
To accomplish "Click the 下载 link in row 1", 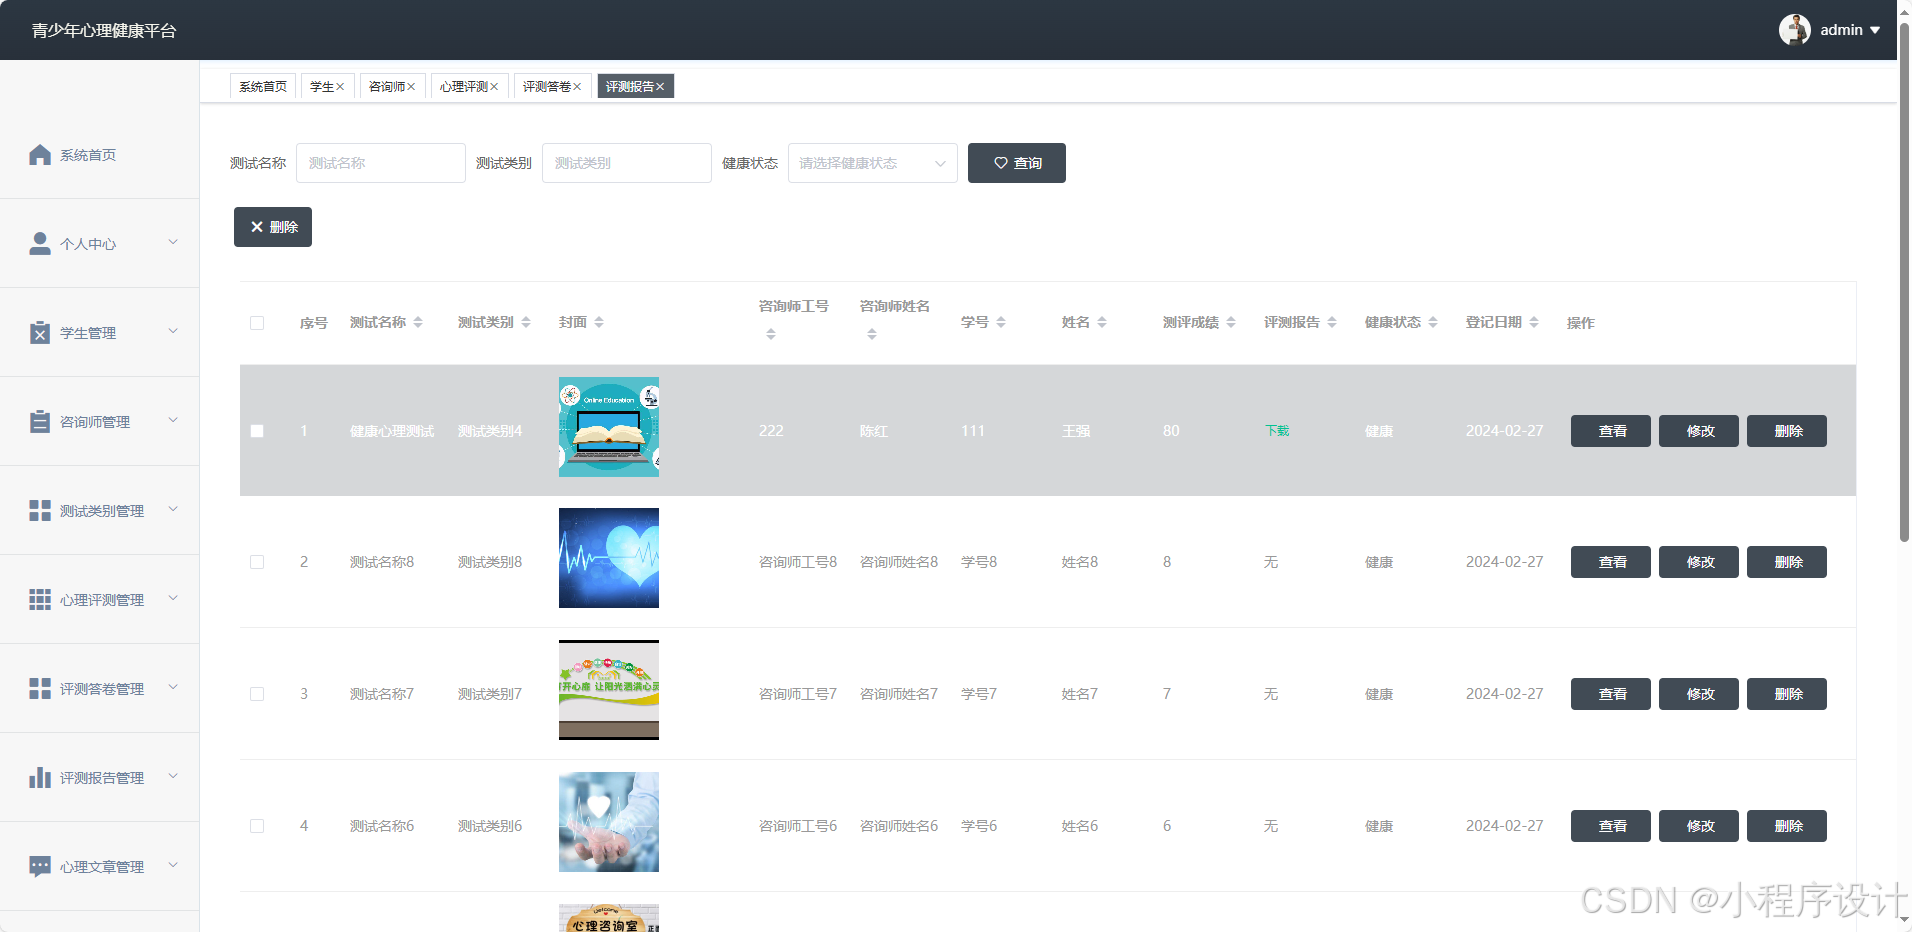I will pyautogui.click(x=1277, y=431).
